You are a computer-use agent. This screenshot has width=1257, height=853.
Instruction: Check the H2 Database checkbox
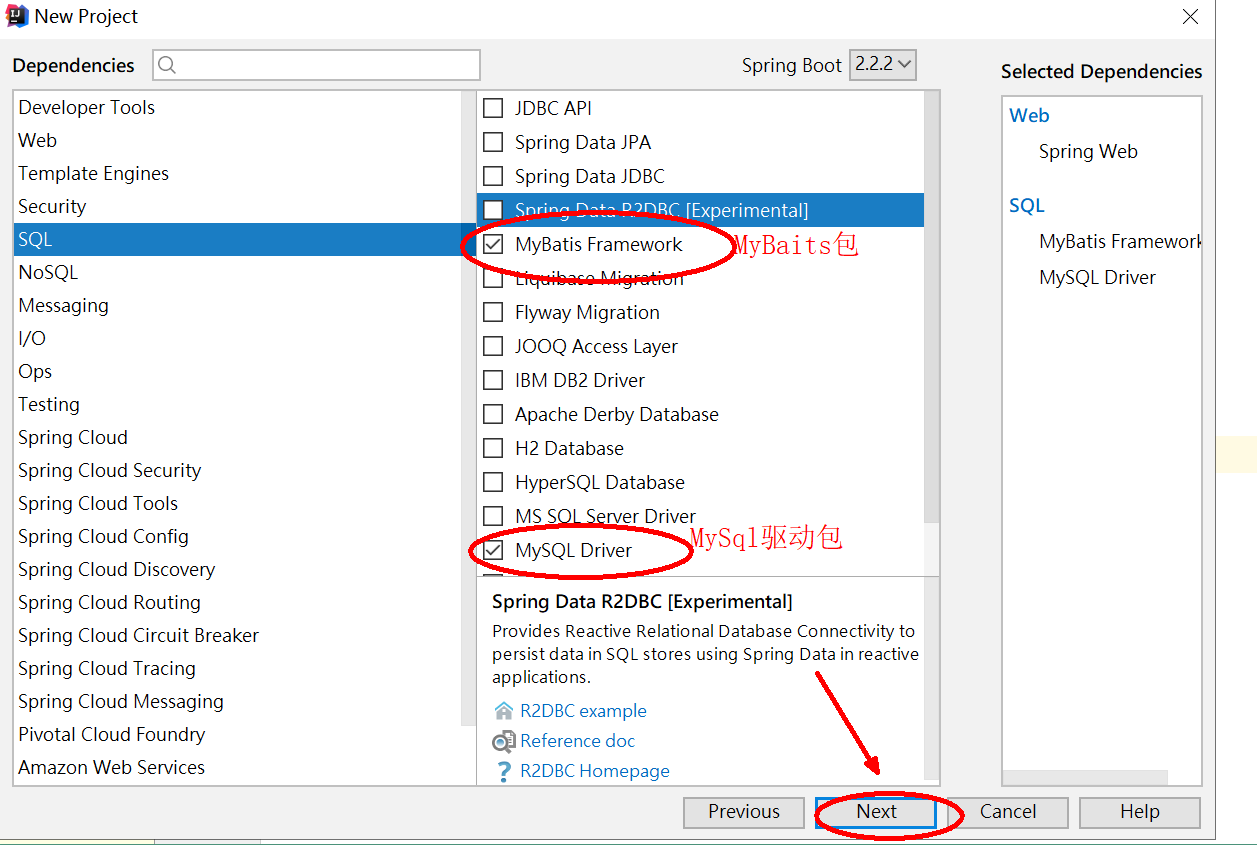click(x=493, y=448)
